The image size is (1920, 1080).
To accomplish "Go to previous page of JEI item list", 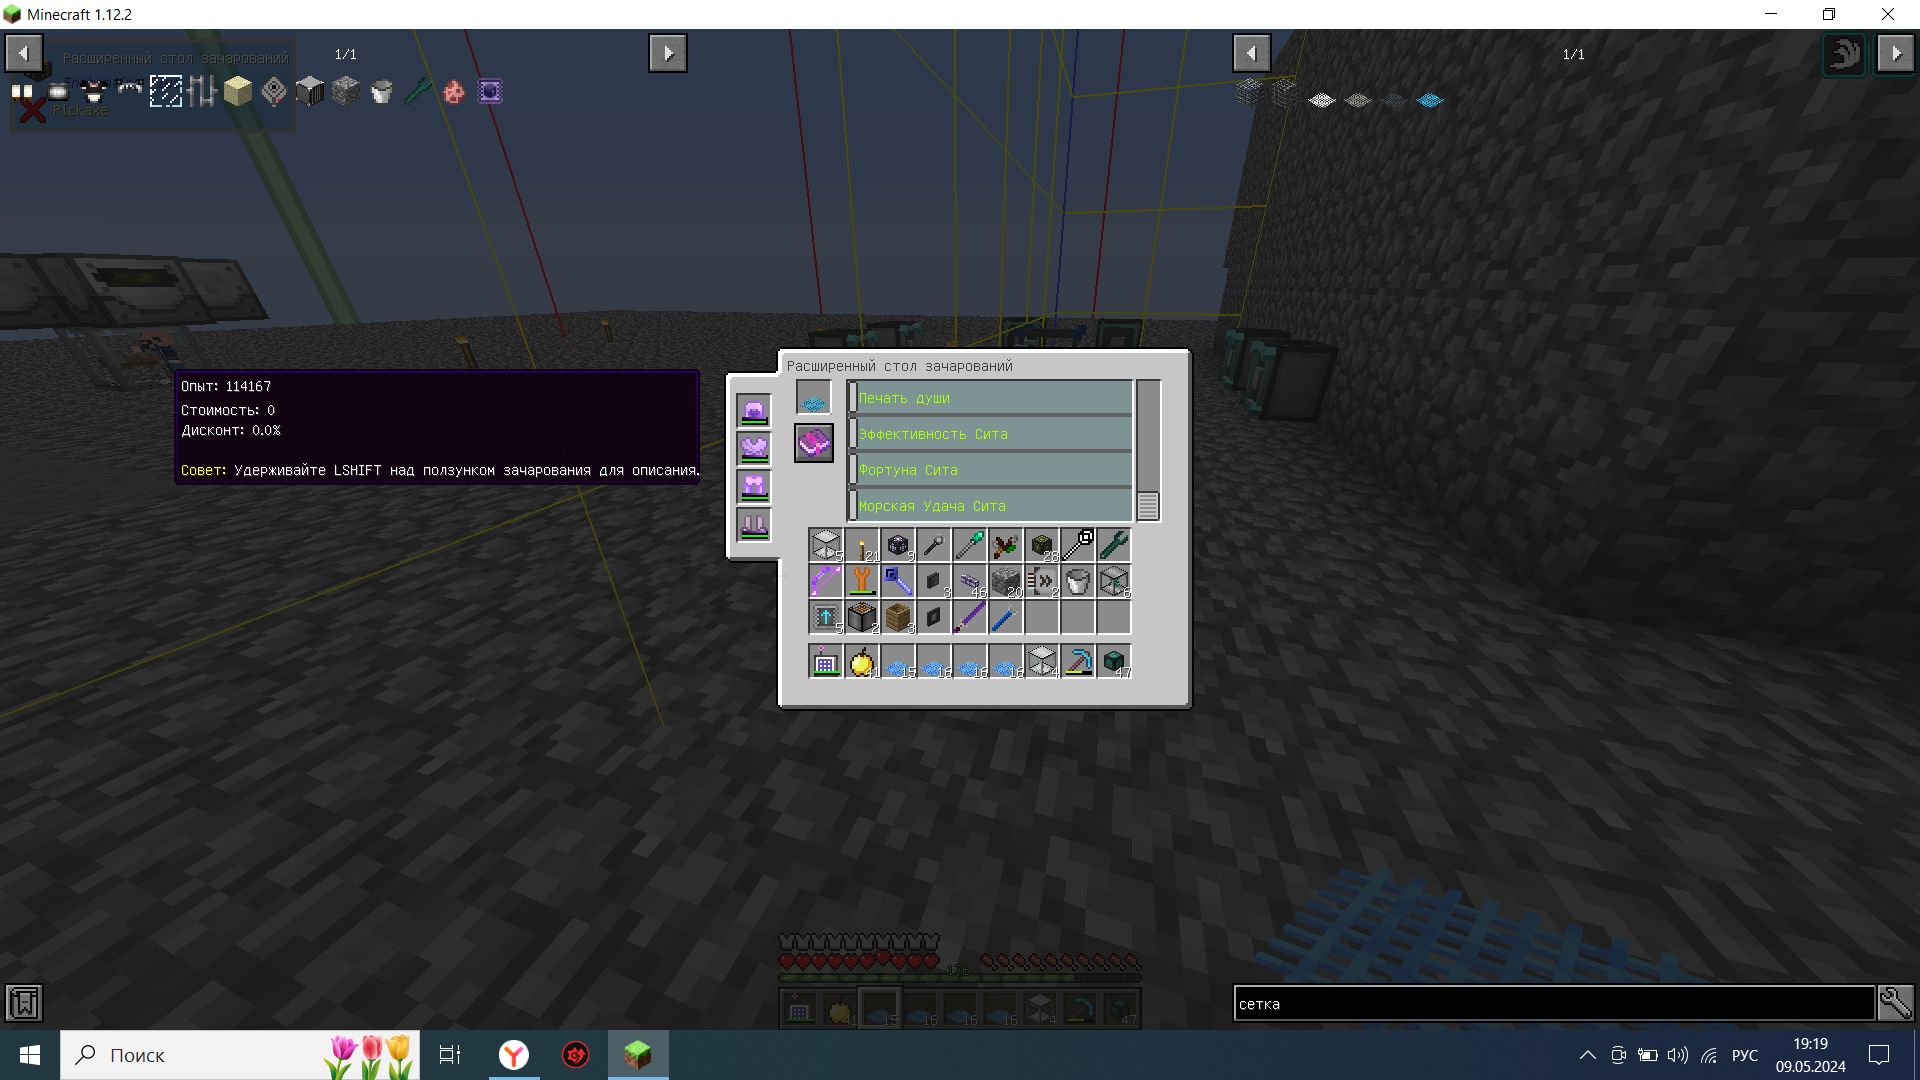I will click(x=1252, y=53).
